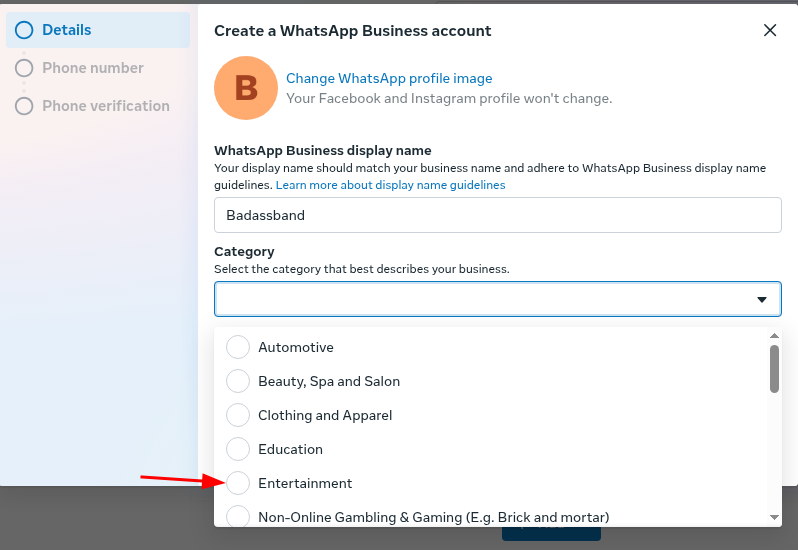Image resolution: width=798 pixels, height=550 pixels.
Task: Click the Phone number step circle icon
Action: click(24, 68)
